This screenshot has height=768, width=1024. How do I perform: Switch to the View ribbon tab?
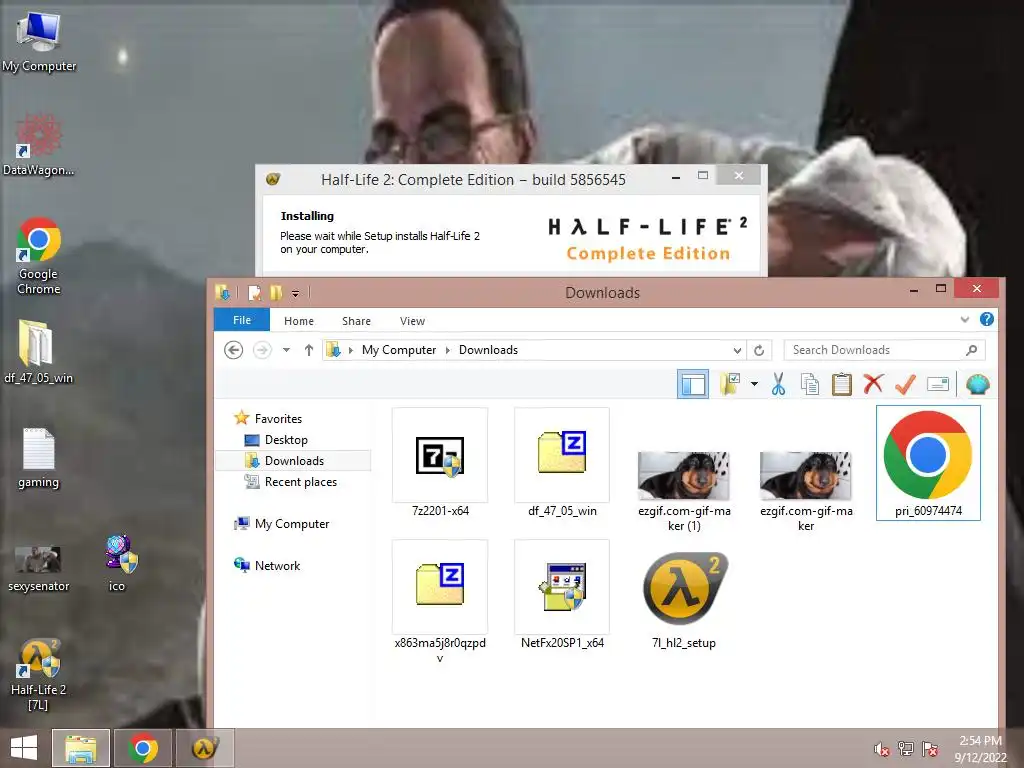[x=412, y=321]
